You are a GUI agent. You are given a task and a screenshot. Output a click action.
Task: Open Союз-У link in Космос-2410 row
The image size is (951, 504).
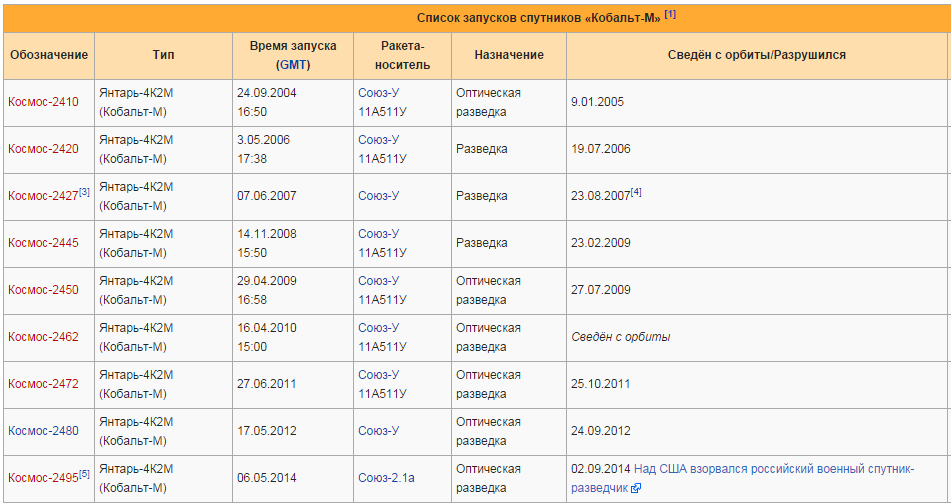click(378, 93)
